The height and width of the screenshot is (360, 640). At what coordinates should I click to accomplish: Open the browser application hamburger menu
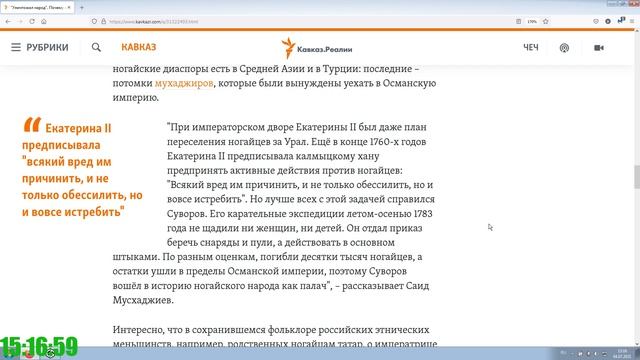tap(632, 21)
